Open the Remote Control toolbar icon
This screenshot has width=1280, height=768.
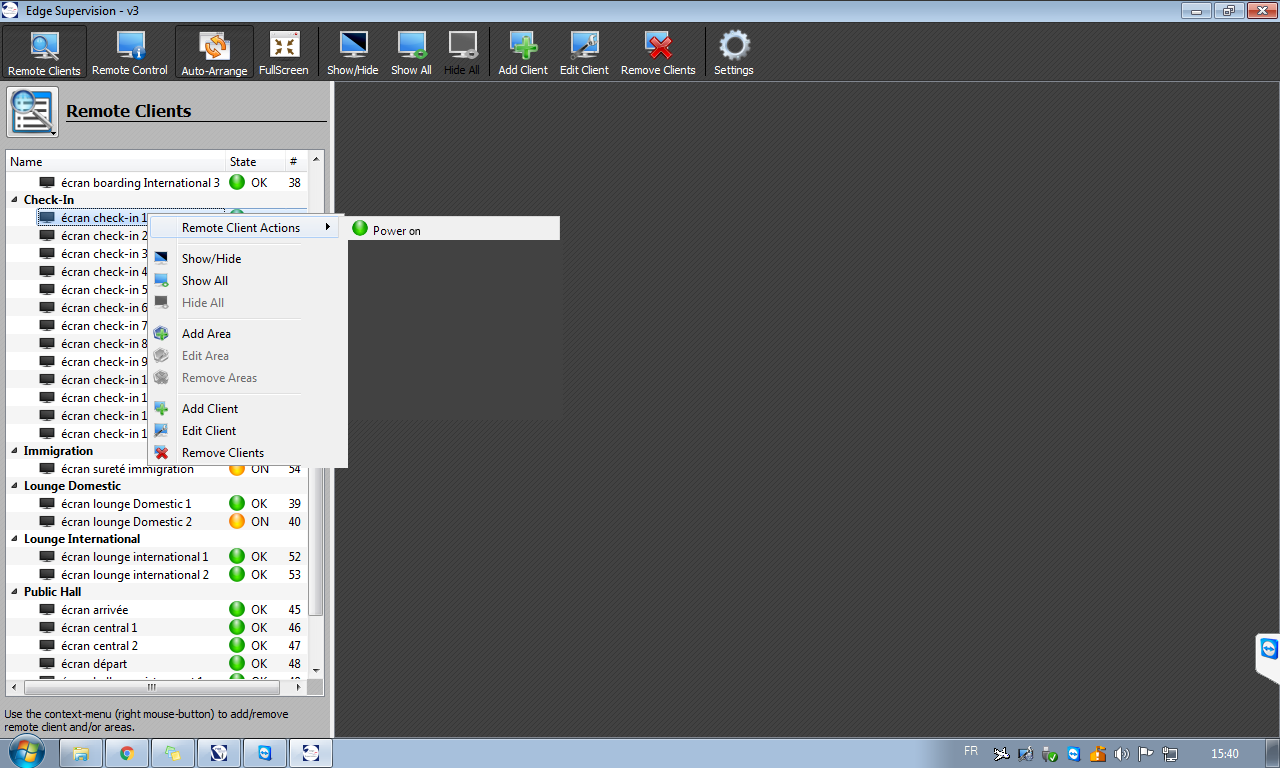coord(130,52)
